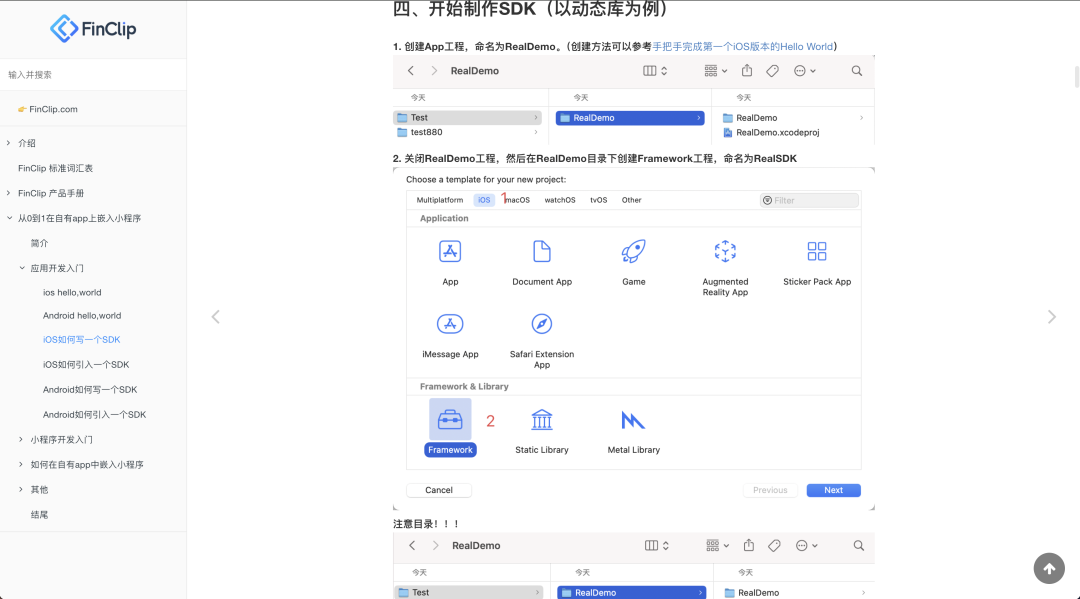Viewport: 1080px width, 599px height.
Task: Click the scroll-to-top arrow button
Action: click(1049, 568)
